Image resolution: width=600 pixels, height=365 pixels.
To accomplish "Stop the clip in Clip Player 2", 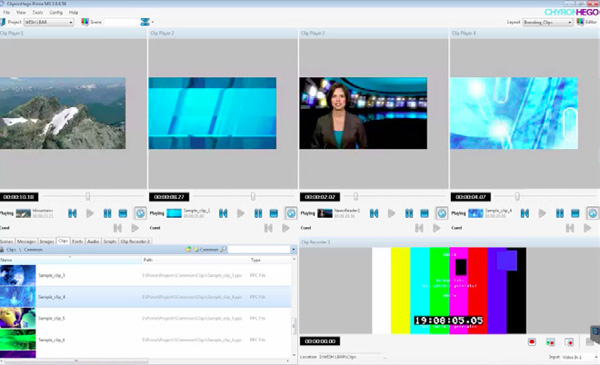I will (x=274, y=213).
